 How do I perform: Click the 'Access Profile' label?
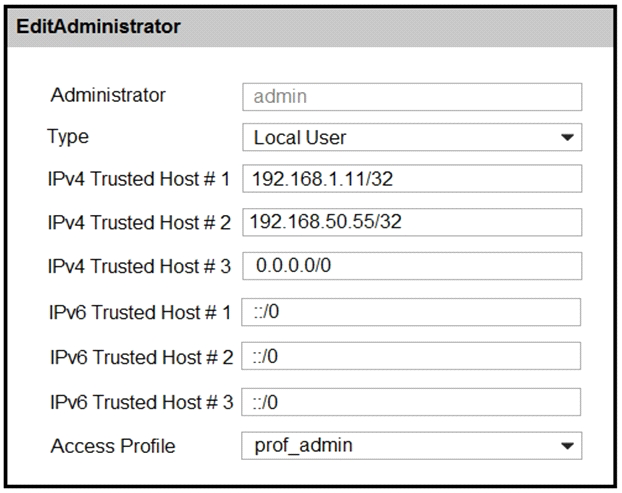click(114, 445)
